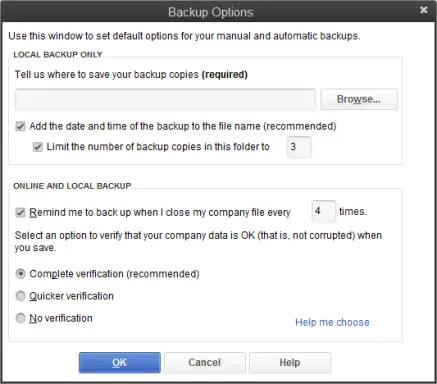The image size is (437, 384).
Task: Open the Help me choose link
Action: coord(332,322)
